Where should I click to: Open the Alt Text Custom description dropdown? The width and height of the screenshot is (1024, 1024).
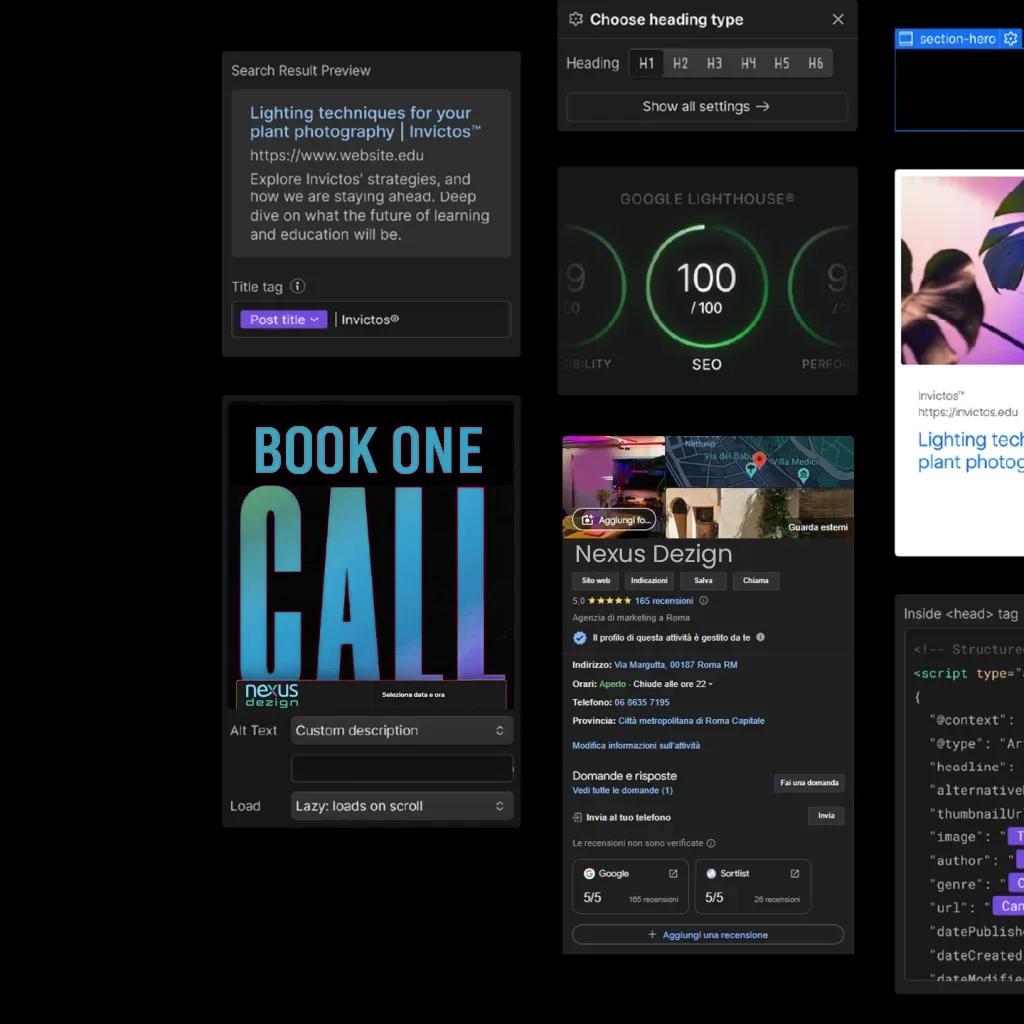402,731
